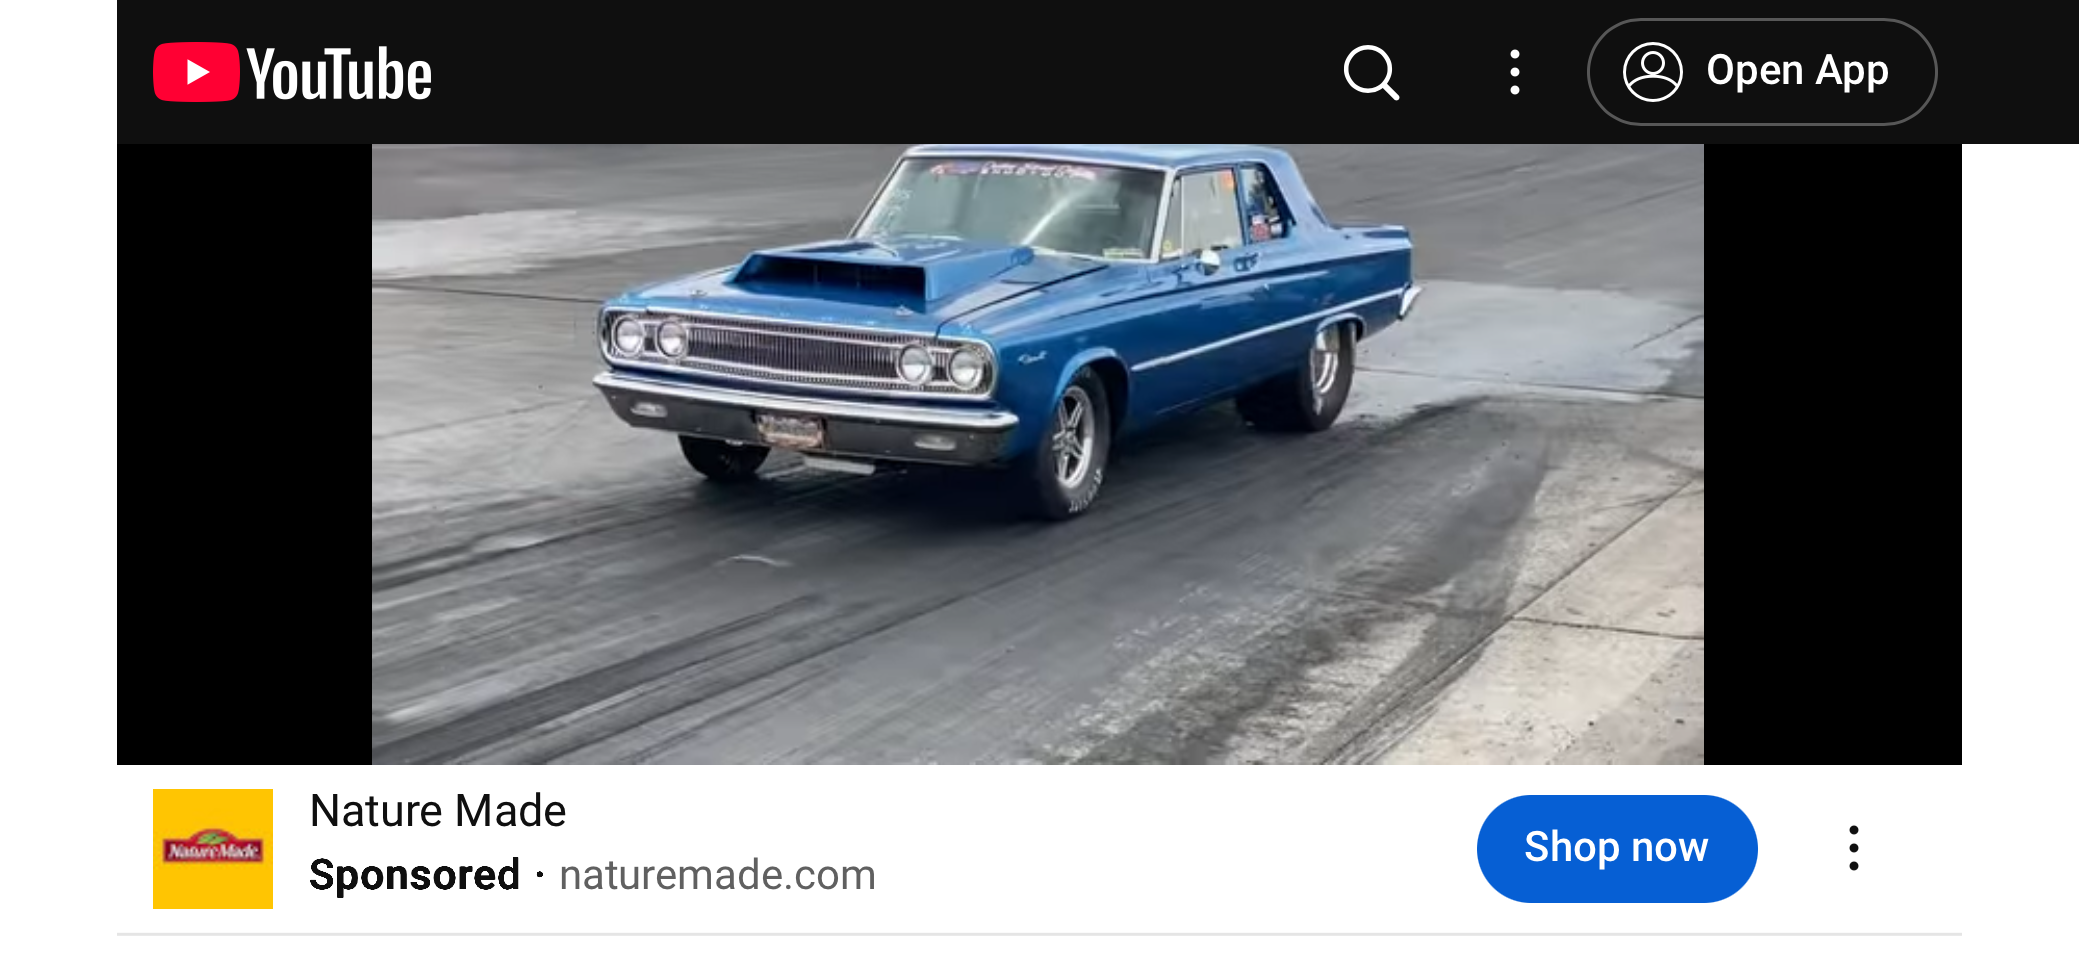Tap the right black letterbox area of the video

click(1832, 454)
